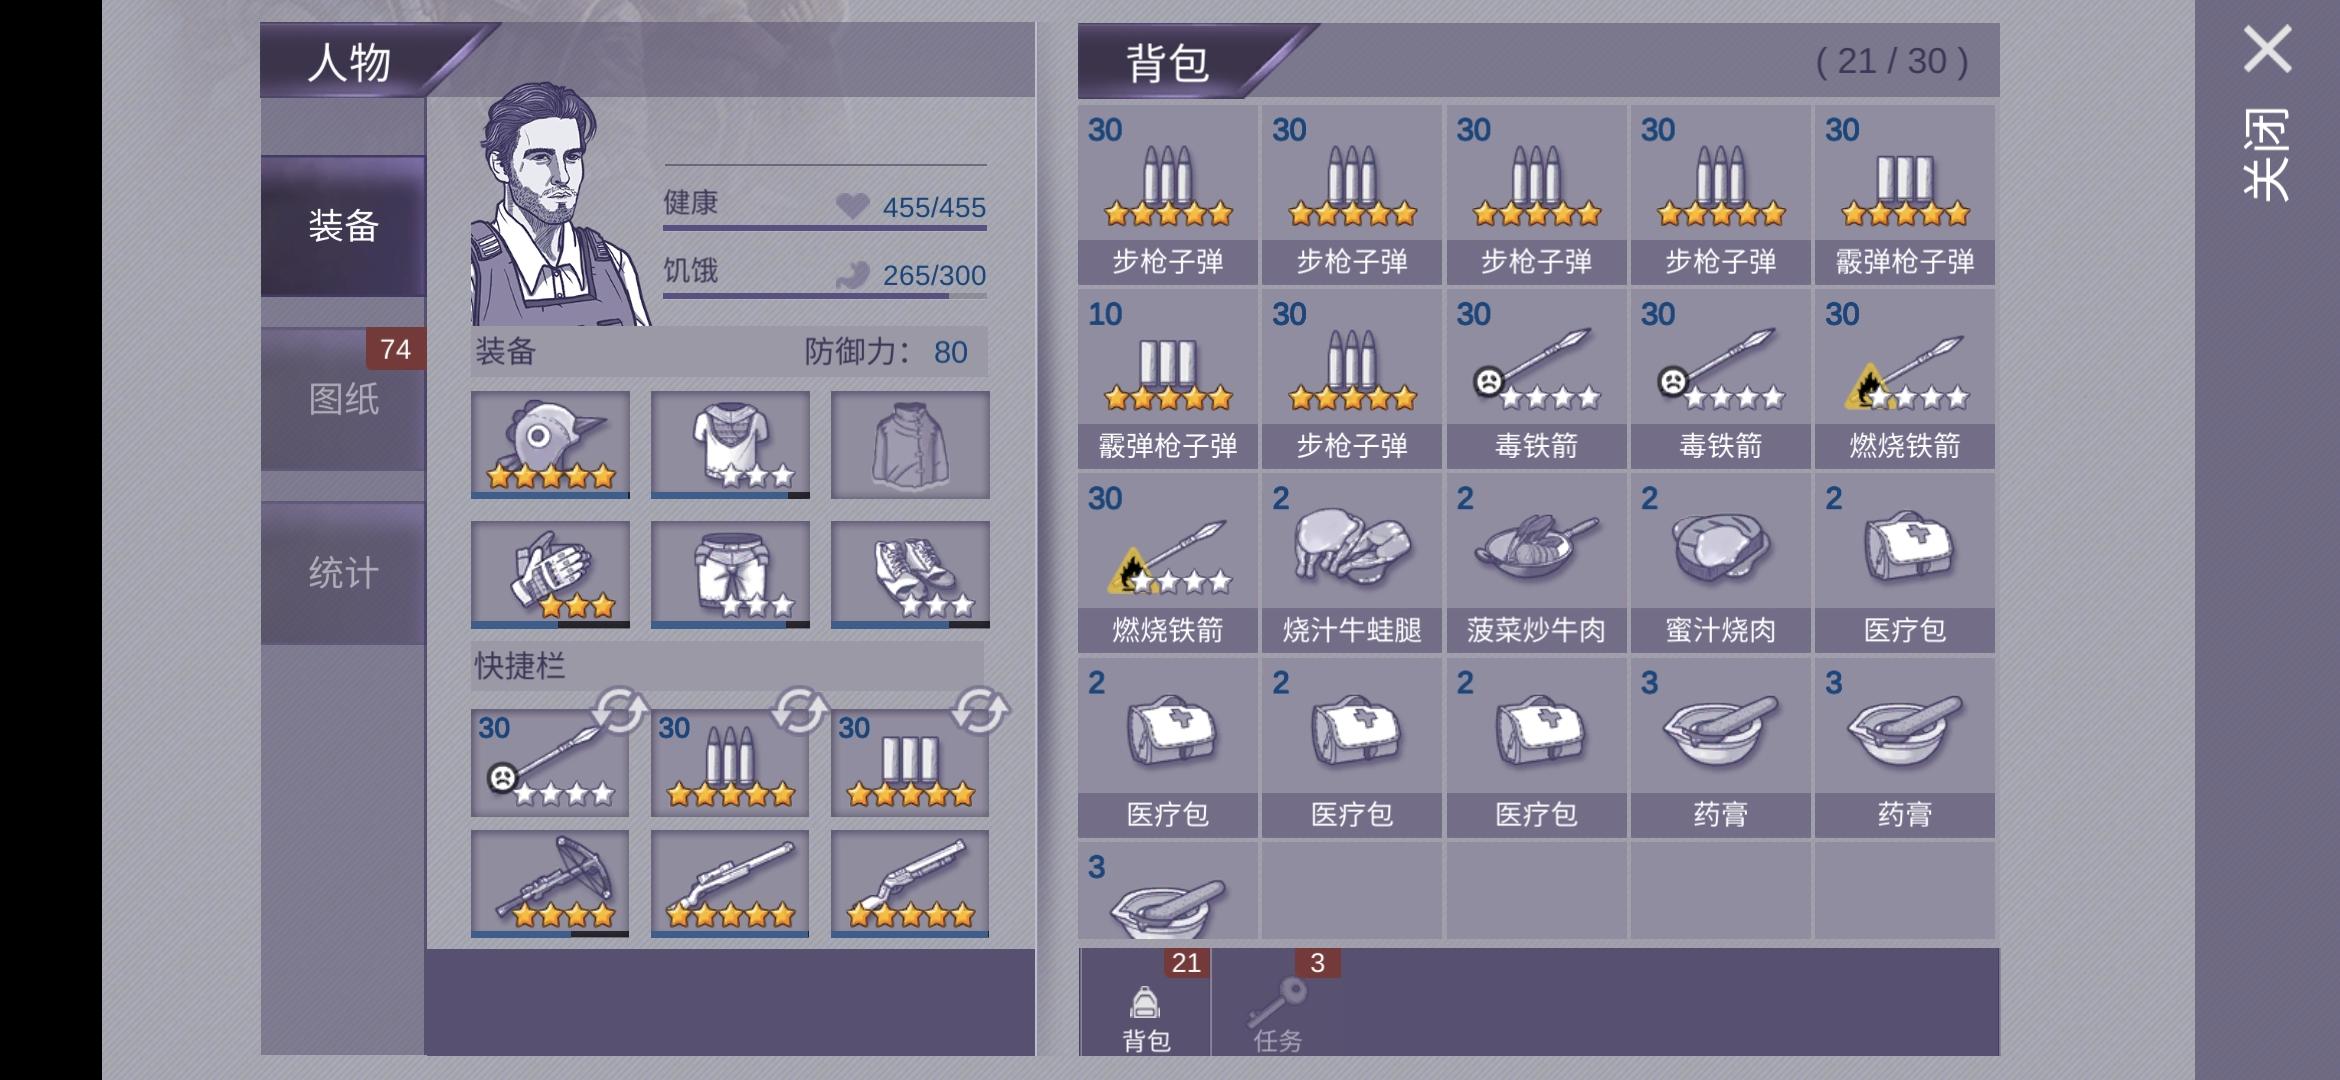Pick the 烧汁牛蛙腿 food item
Viewport: 2340px width, 1080px height.
[x=1351, y=563]
